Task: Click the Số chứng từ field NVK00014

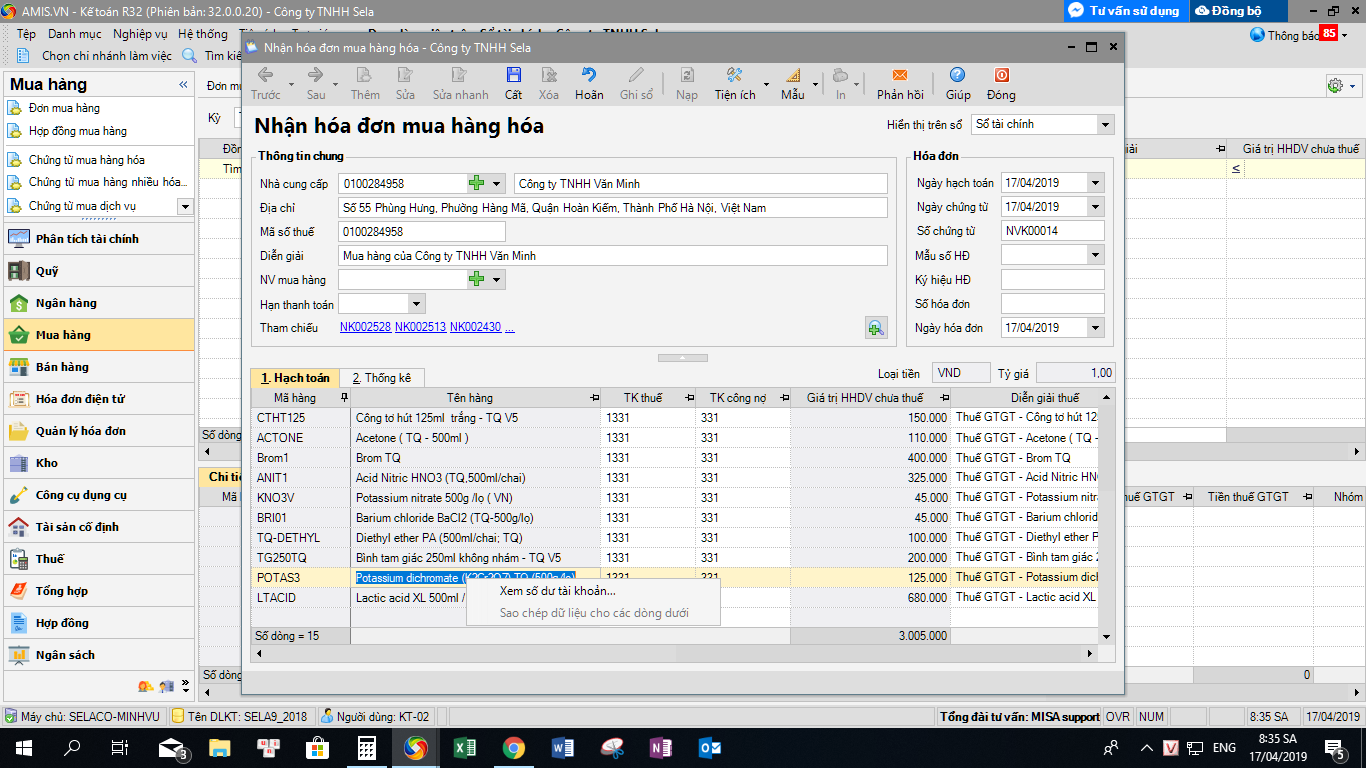Action: [x=1053, y=231]
